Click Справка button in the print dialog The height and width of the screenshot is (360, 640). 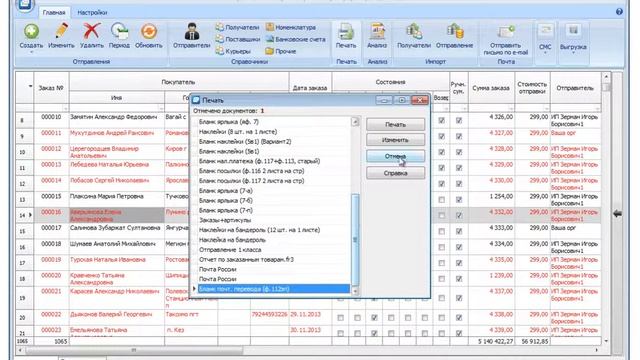tap(395, 173)
